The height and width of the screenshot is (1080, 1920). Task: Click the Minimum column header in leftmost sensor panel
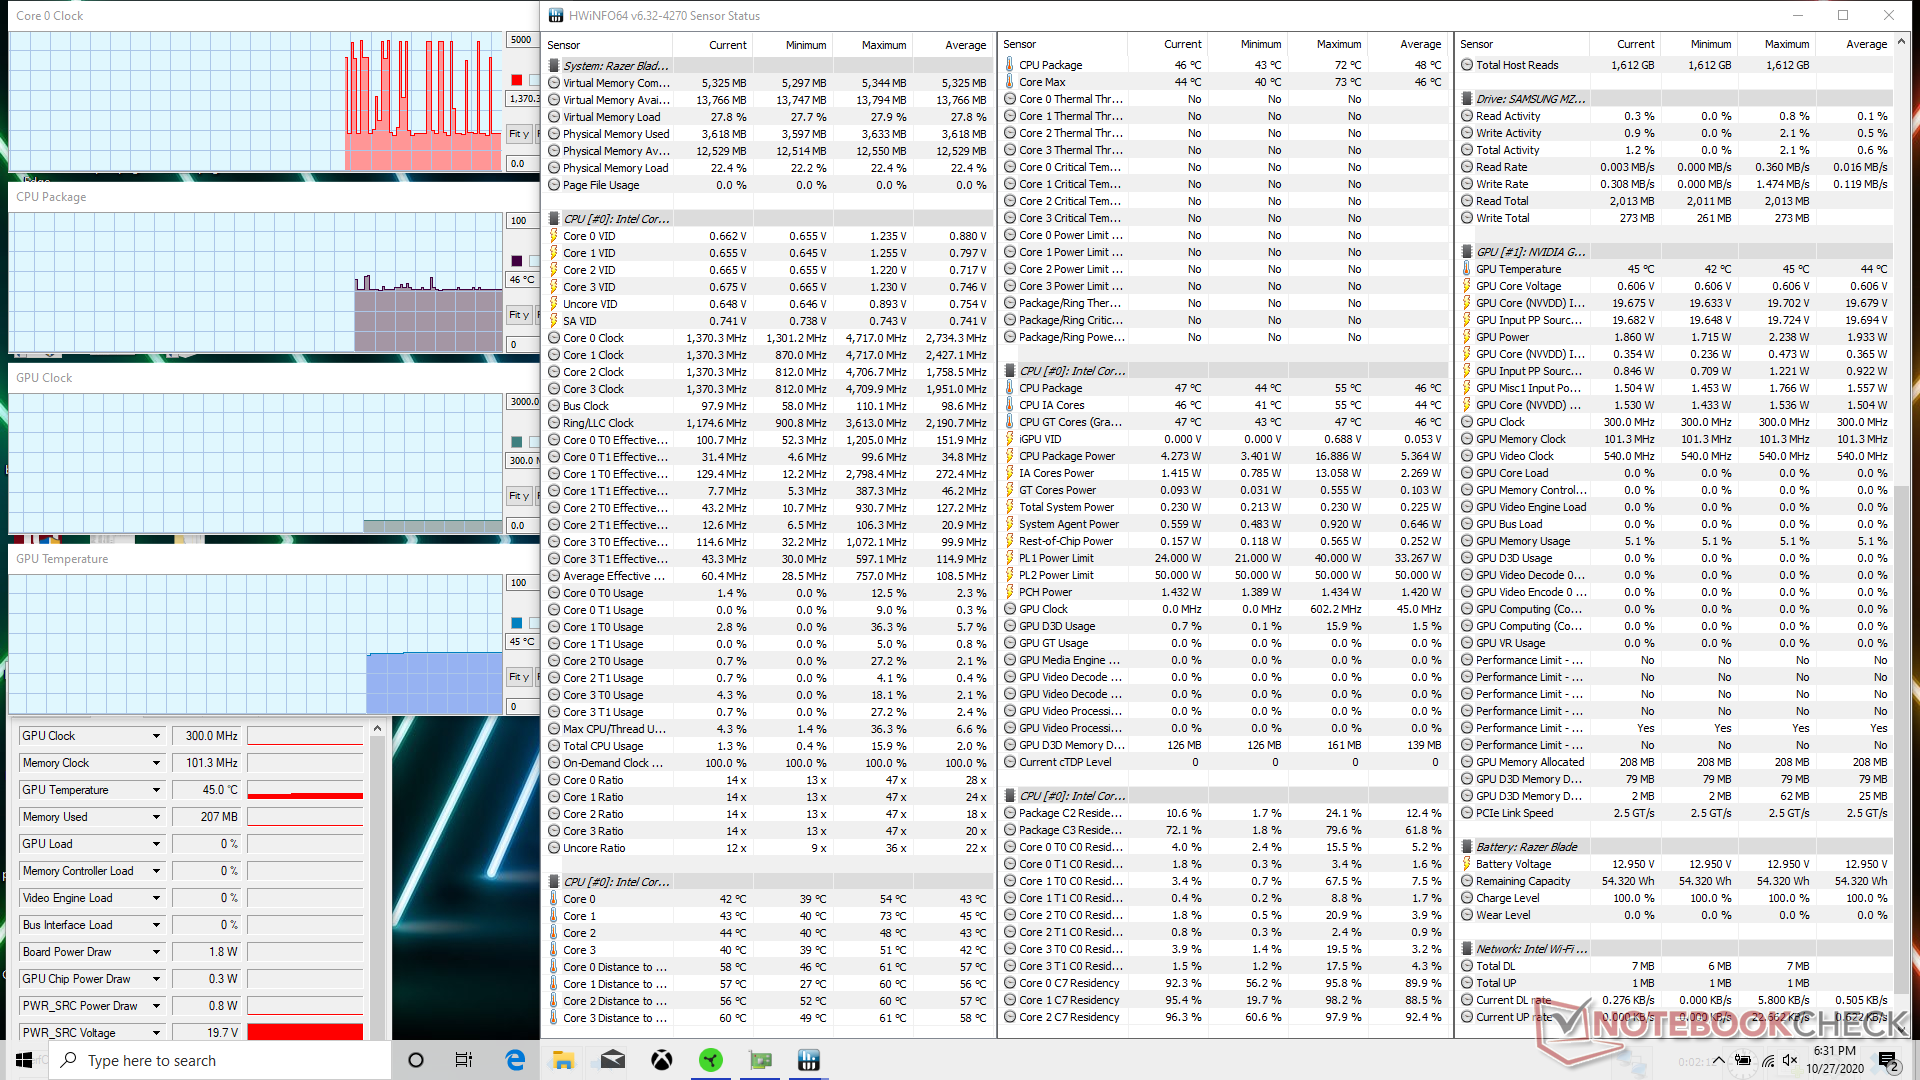[805, 45]
